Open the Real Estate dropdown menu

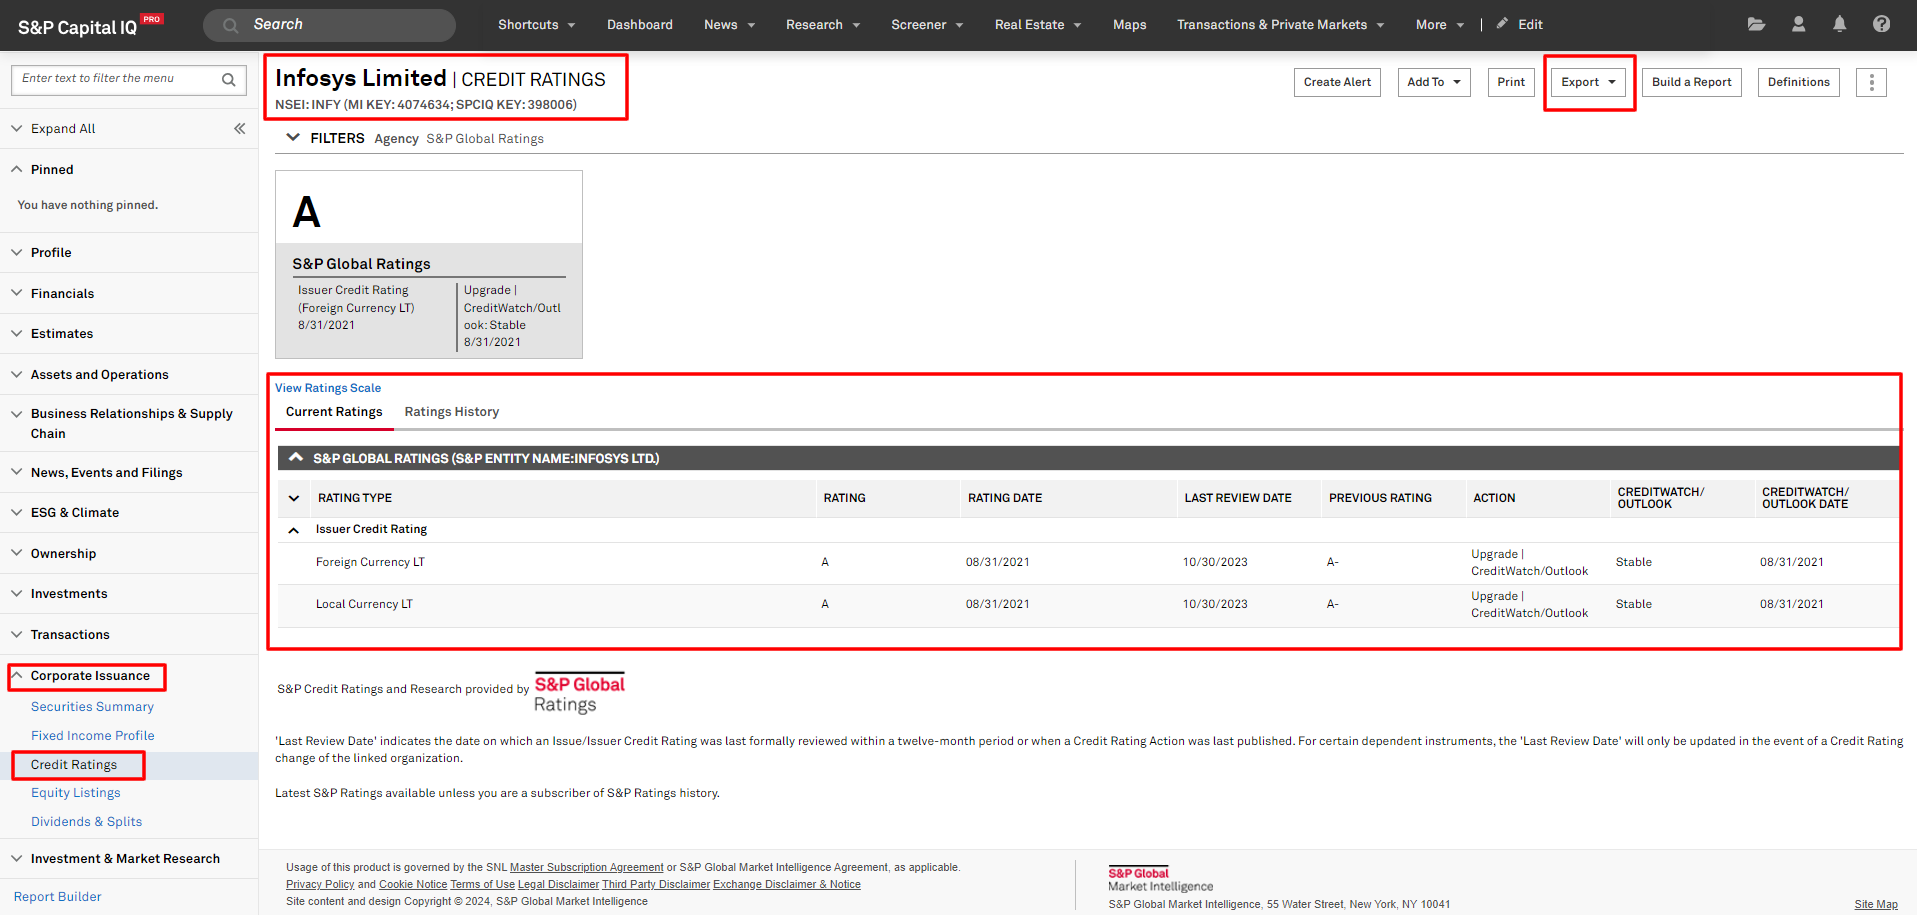[1037, 24]
